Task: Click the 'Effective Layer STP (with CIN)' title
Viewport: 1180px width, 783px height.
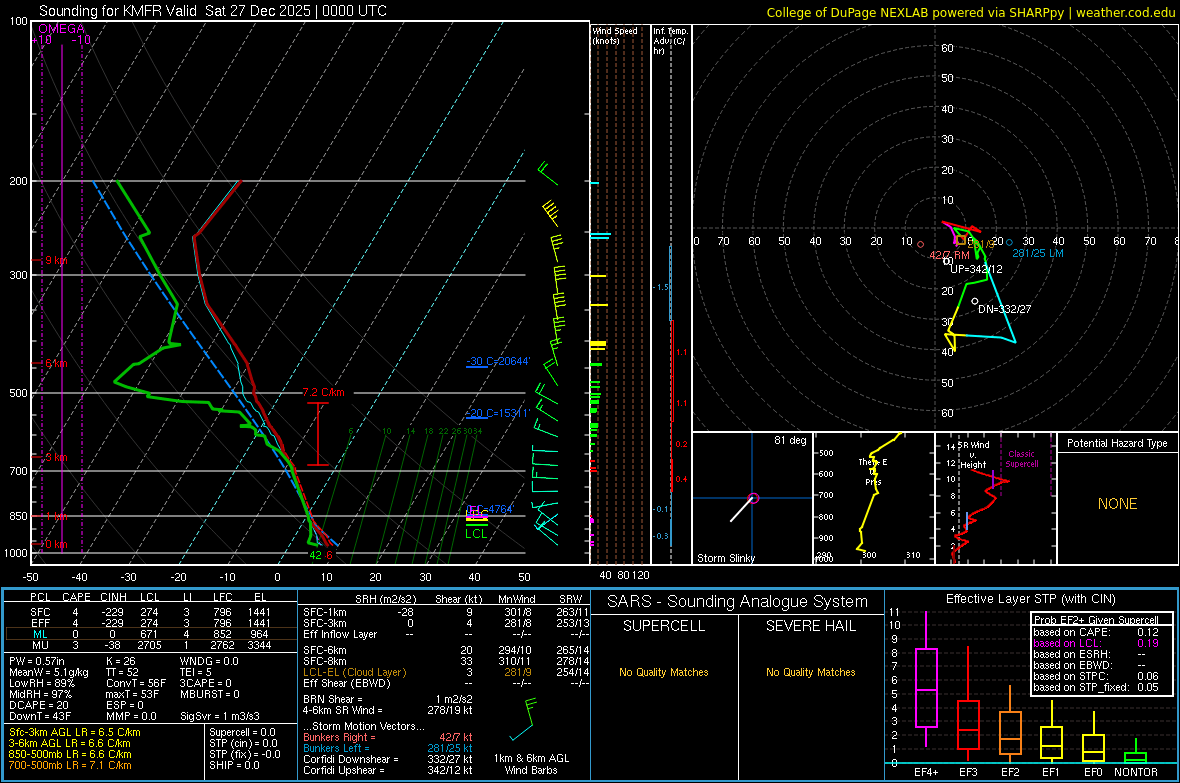Action: (1030, 599)
